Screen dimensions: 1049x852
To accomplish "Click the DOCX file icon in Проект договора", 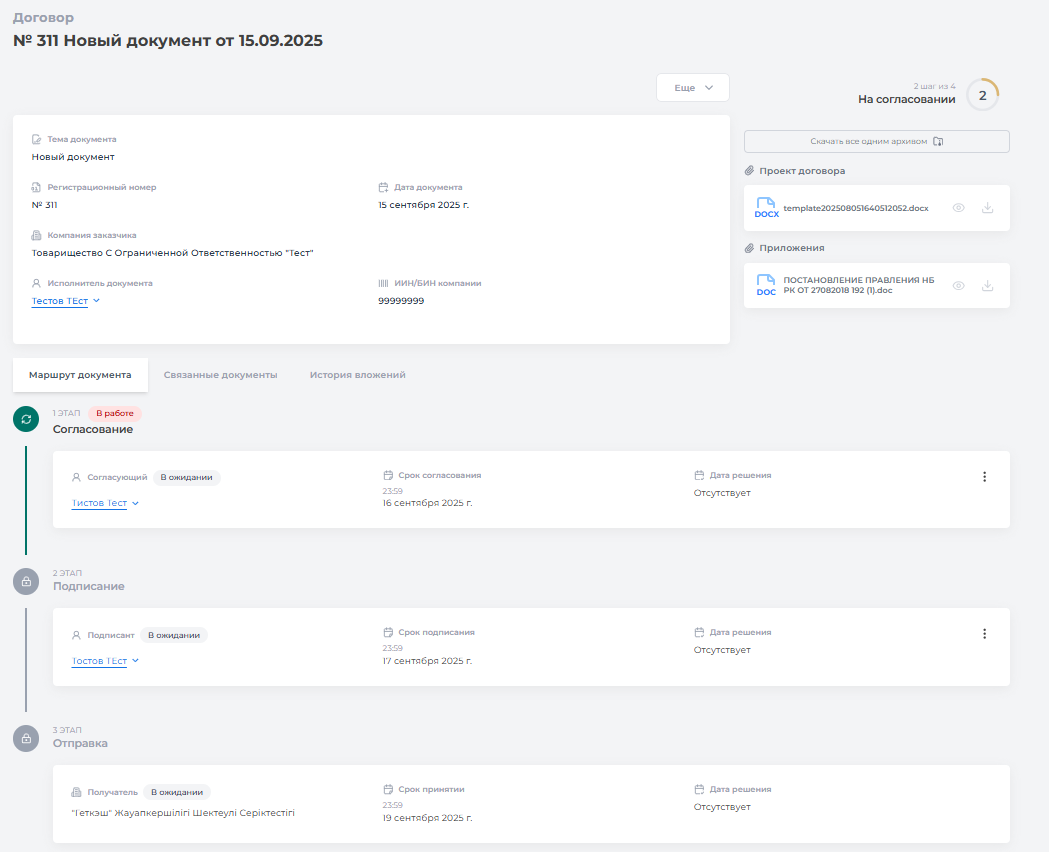I will click(766, 208).
